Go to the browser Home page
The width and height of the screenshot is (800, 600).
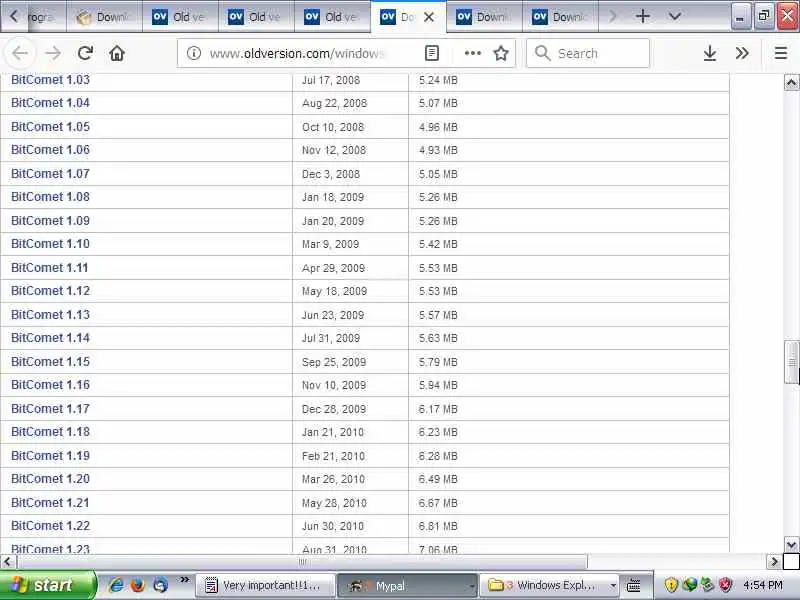(117, 53)
